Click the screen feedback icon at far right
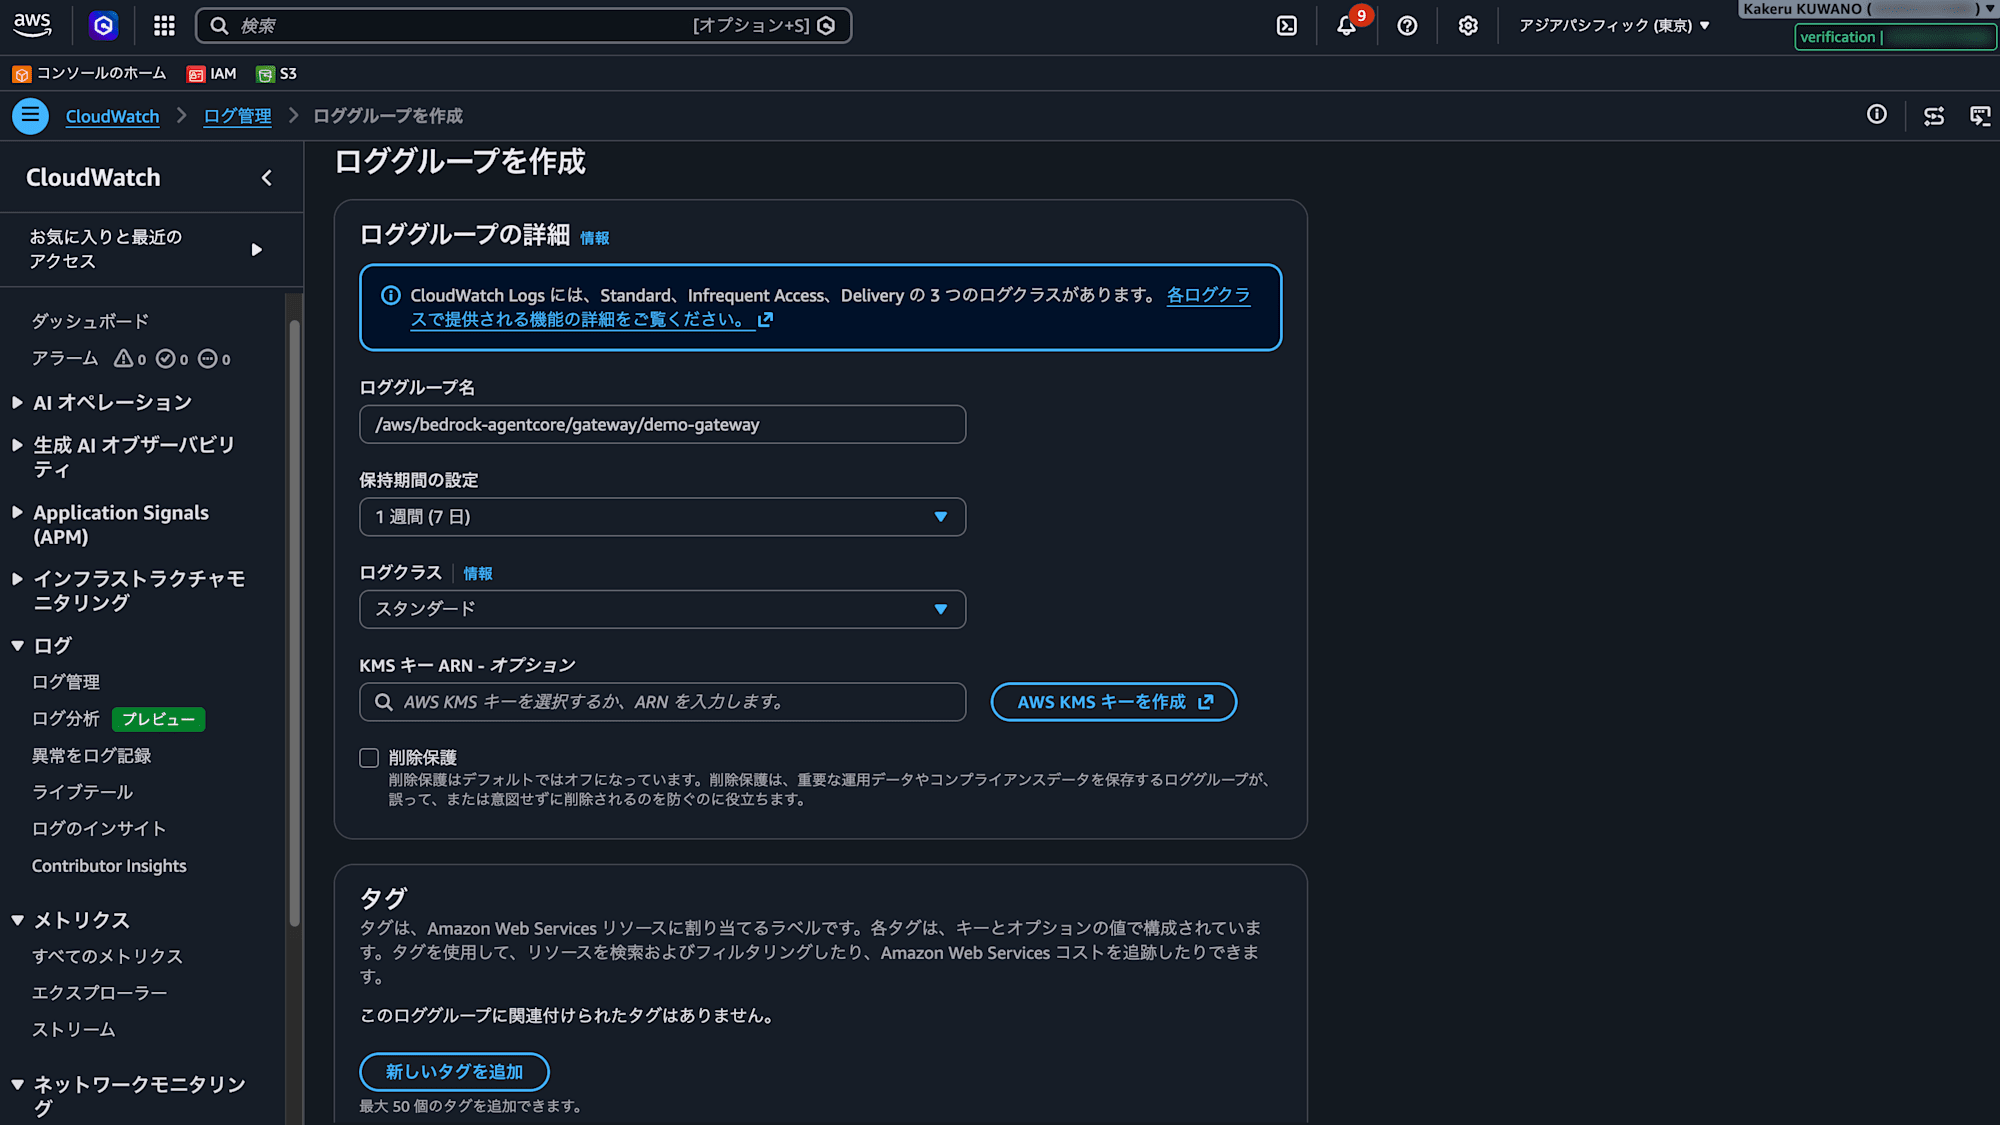The width and height of the screenshot is (2000, 1125). click(x=1980, y=116)
